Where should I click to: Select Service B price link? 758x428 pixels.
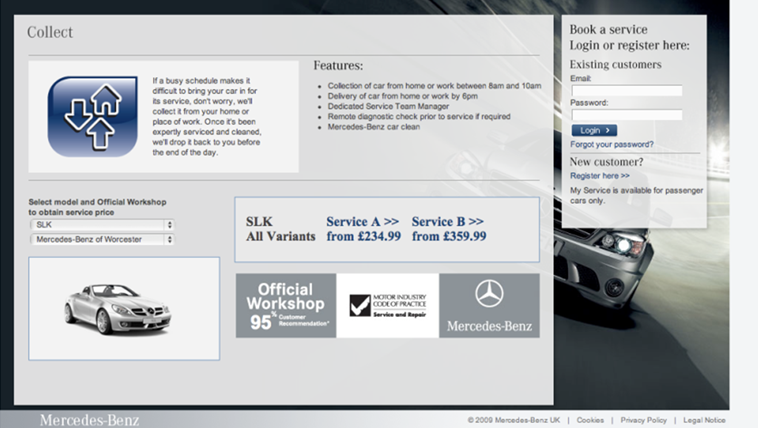point(448,229)
